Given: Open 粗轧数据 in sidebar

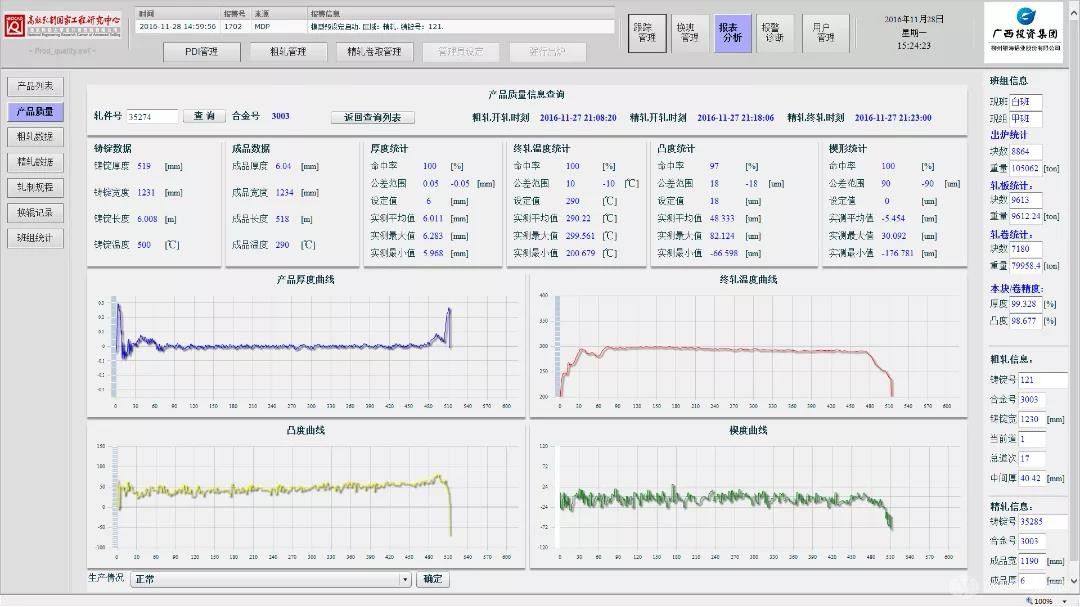Looking at the screenshot, I should point(36,136).
